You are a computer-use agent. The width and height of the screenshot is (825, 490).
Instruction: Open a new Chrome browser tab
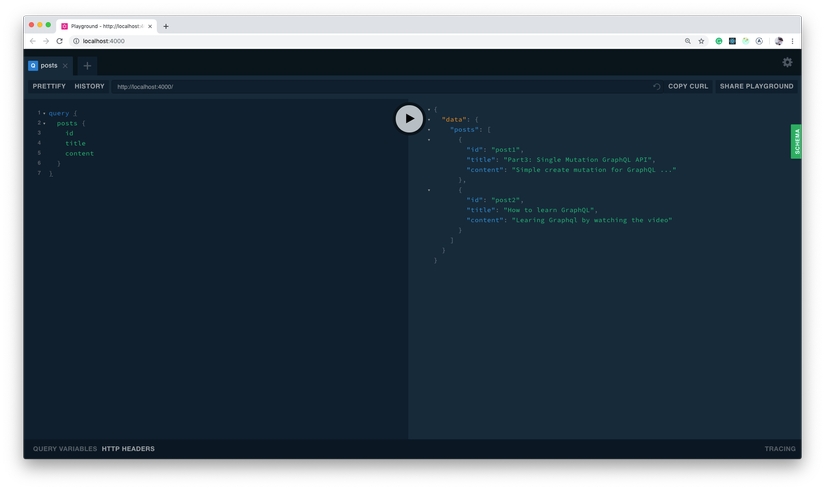point(166,26)
